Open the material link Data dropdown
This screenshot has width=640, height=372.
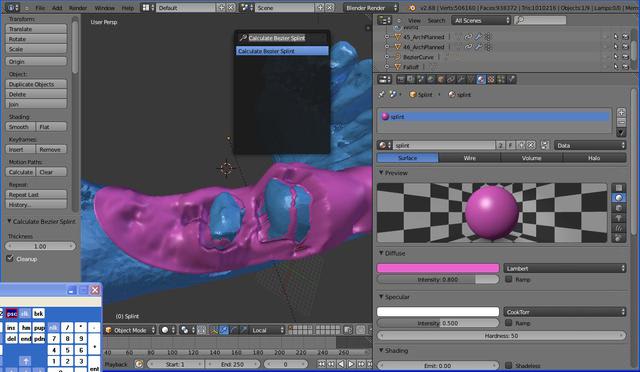(590, 145)
